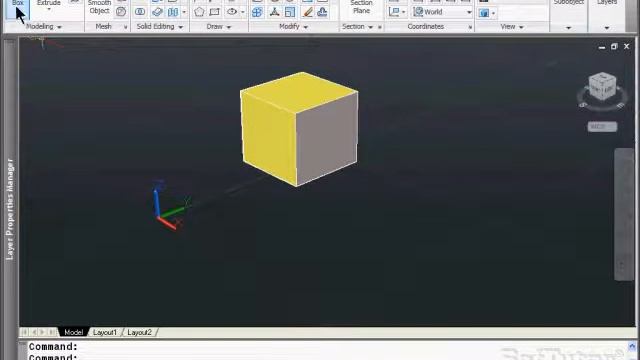The height and width of the screenshot is (360, 640).
Task: Click the Smooth Object mesh button
Action: pyautogui.click(x=99, y=7)
